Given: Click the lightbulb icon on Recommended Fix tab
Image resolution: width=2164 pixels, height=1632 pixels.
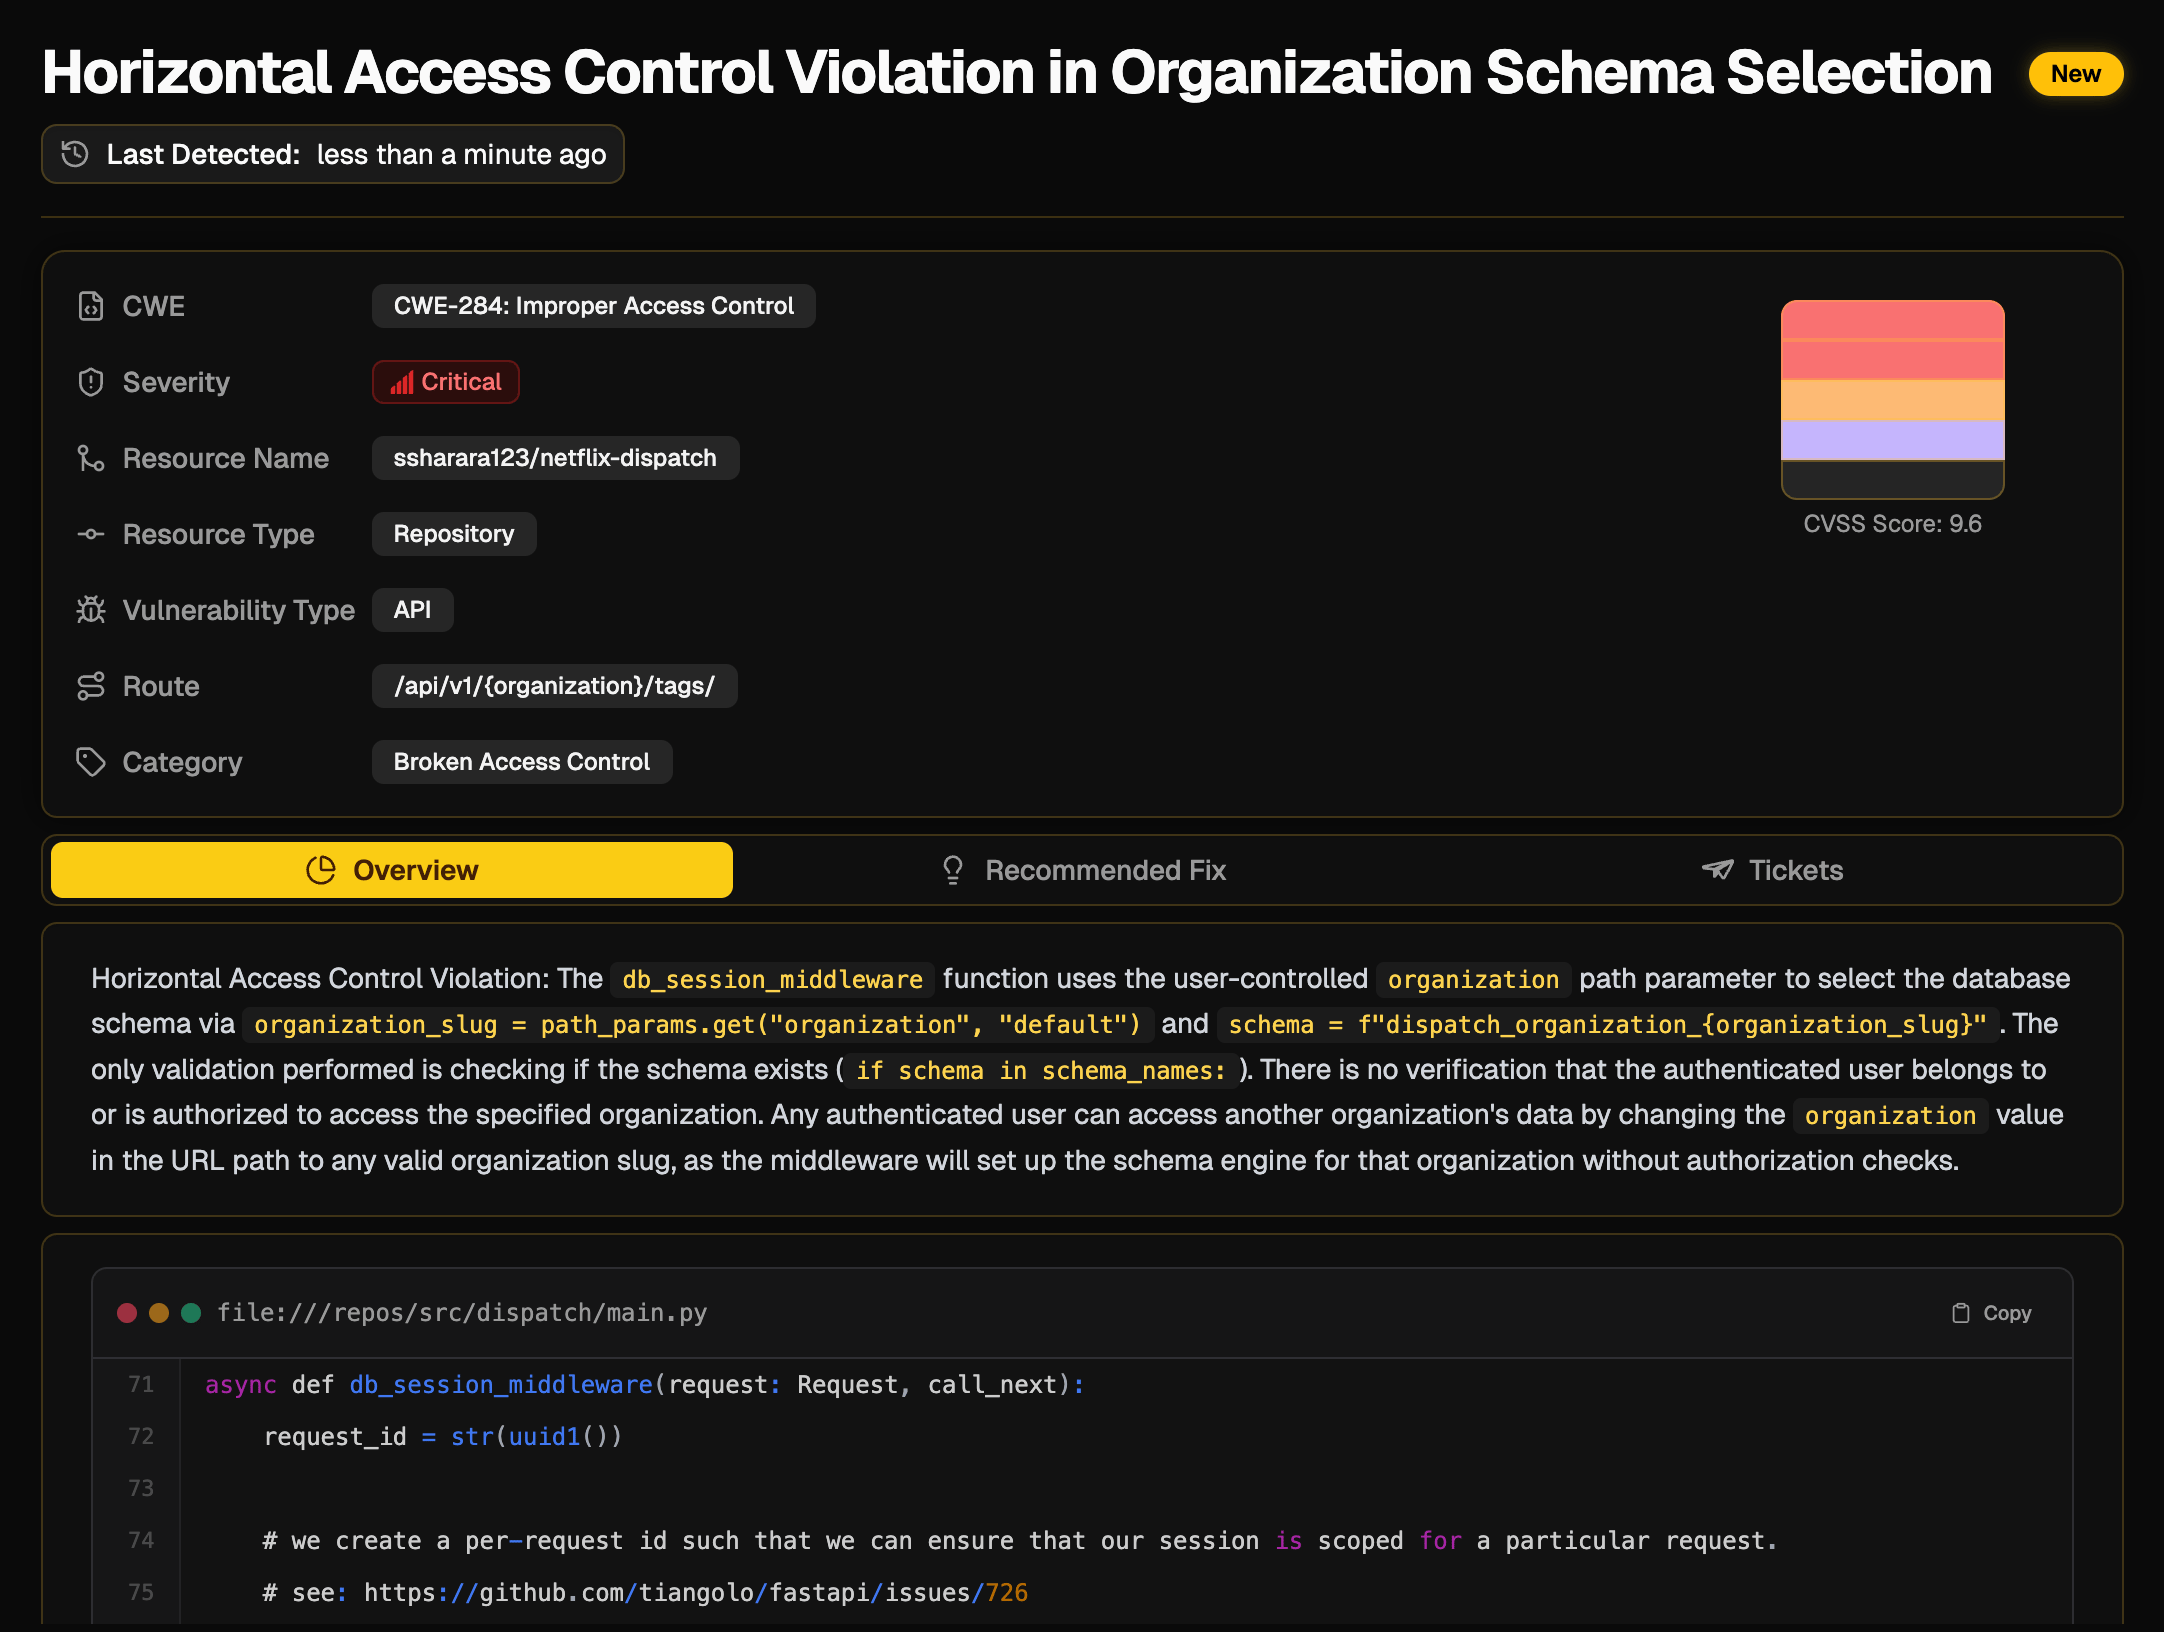Looking at the screenshot, I should 953,870.
